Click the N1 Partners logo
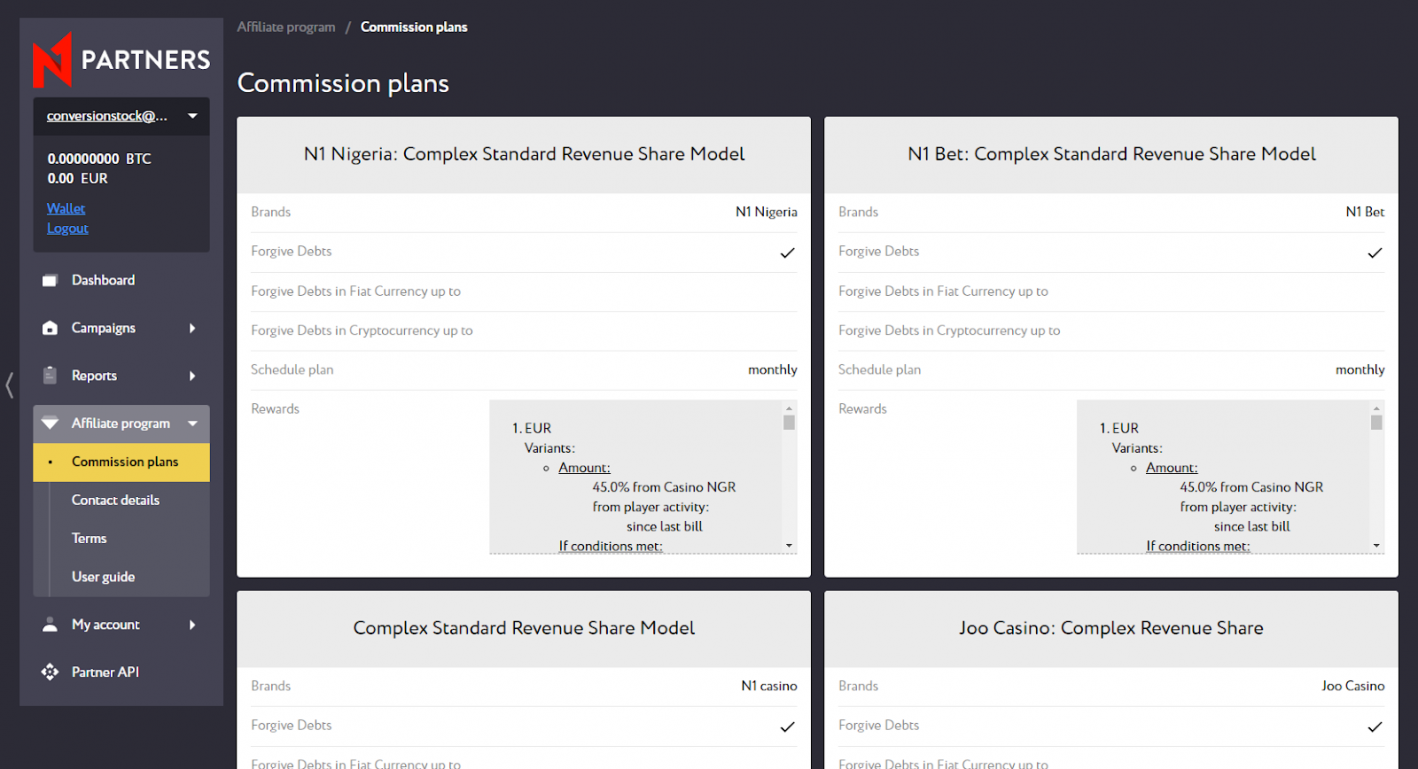Viewport: 1418px width, 769px height. [121, 59]
